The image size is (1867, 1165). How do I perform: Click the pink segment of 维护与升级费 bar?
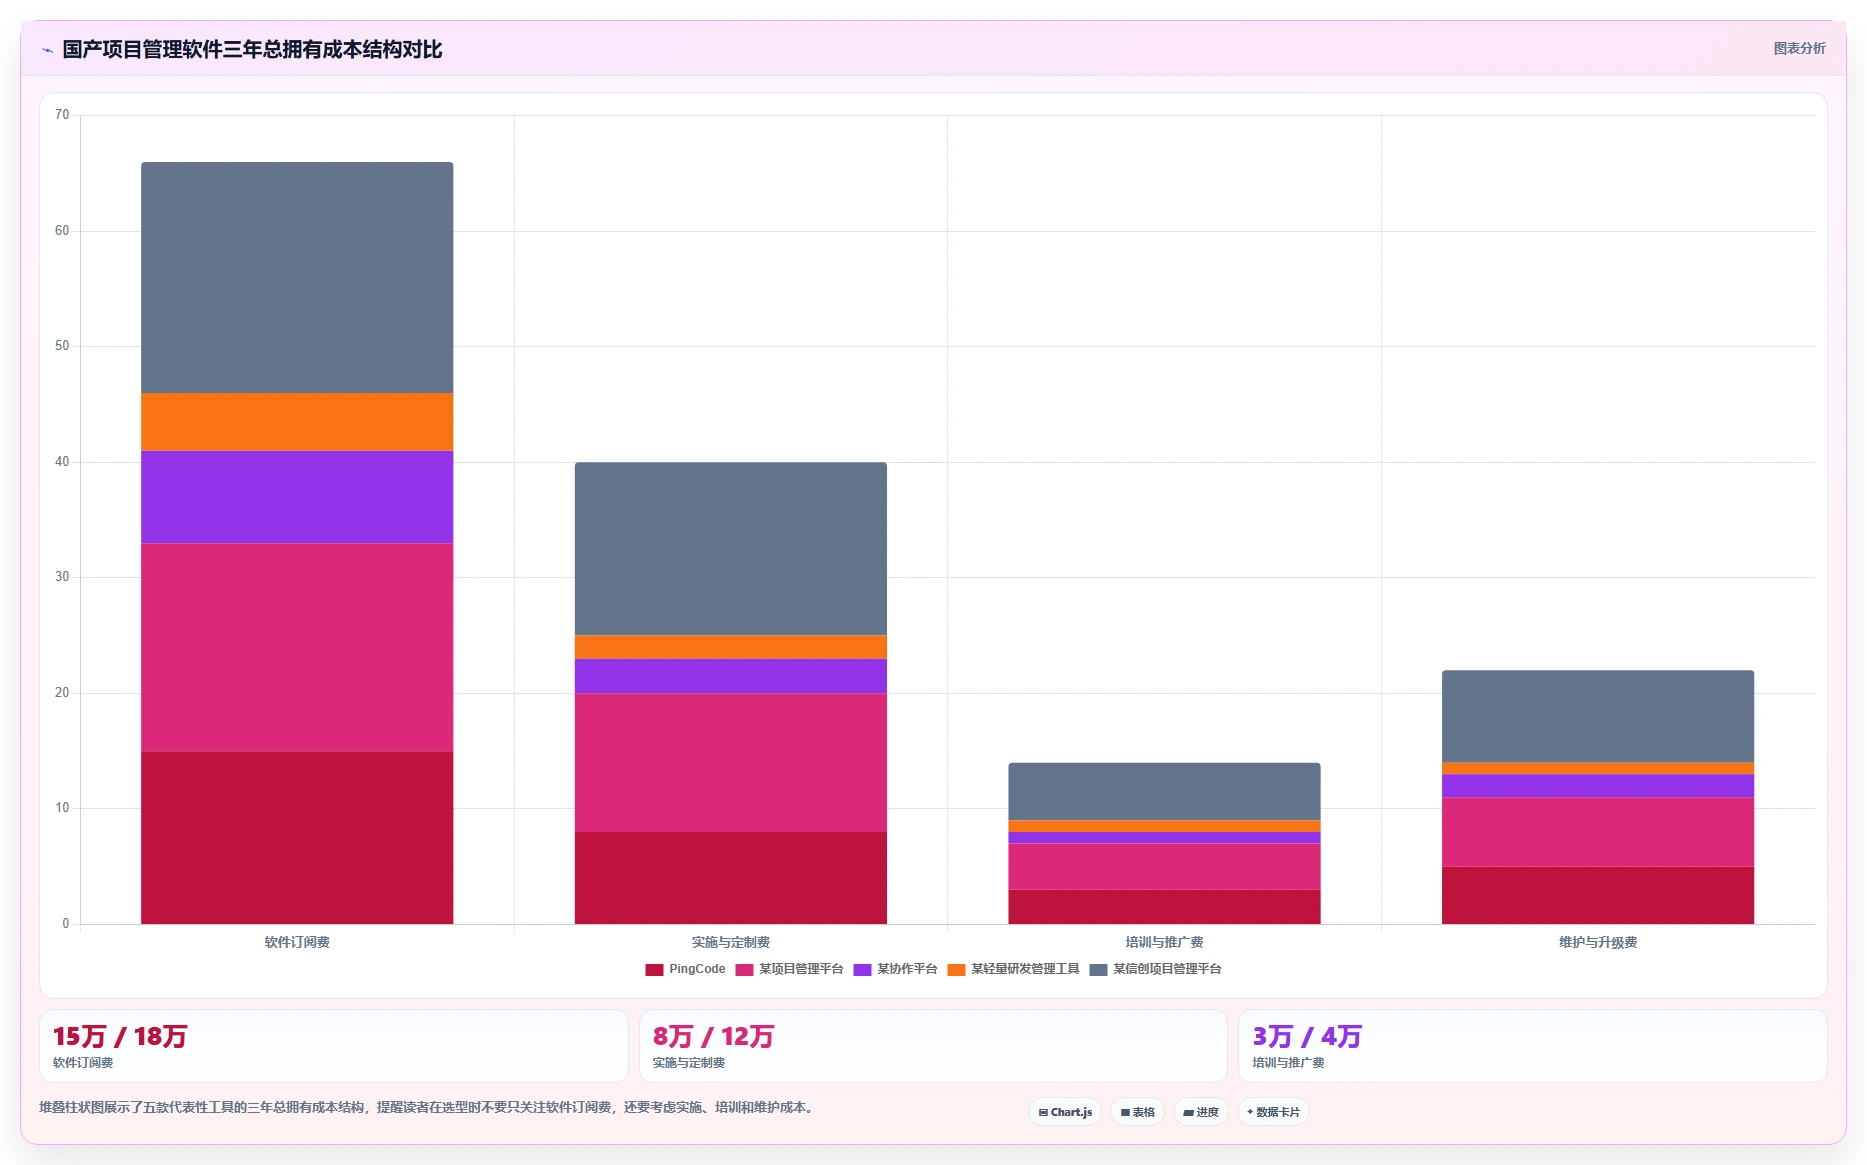click(1598, 832)
